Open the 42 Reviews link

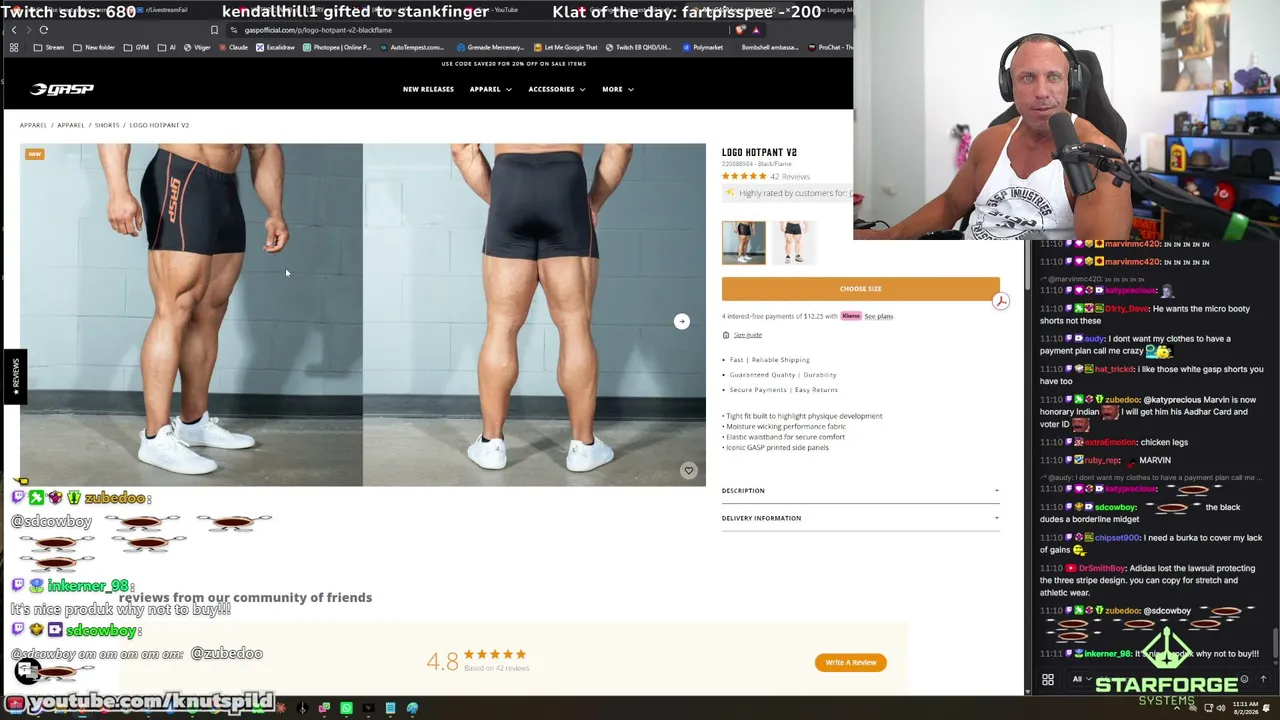790,177
